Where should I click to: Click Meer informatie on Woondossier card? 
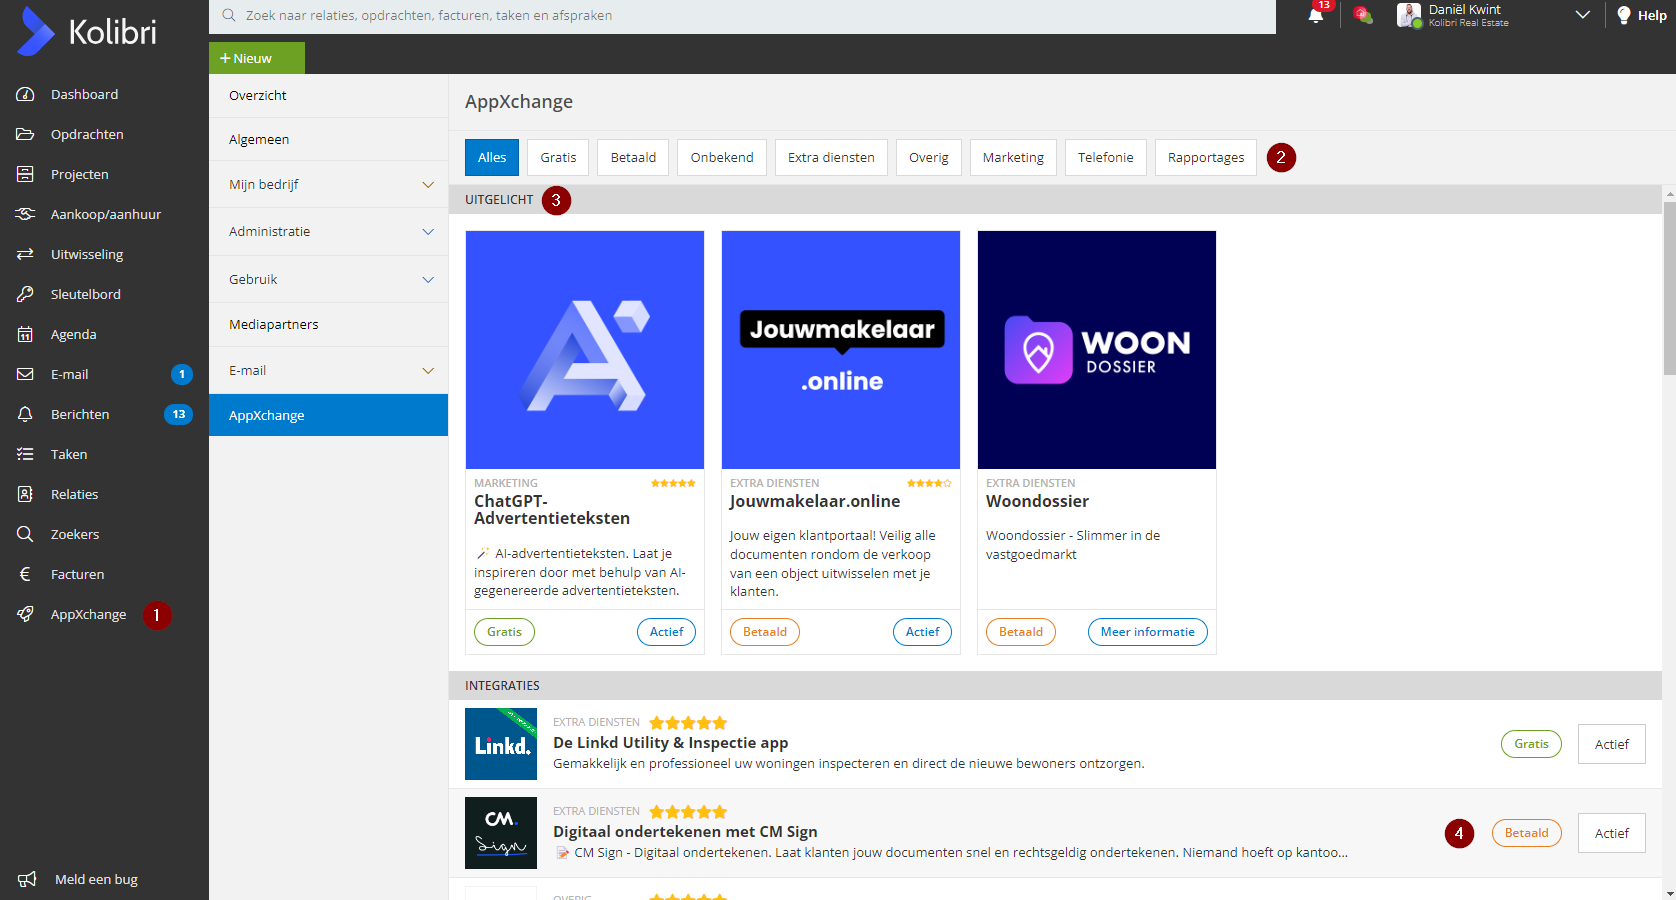click(x=1148, y=632)
